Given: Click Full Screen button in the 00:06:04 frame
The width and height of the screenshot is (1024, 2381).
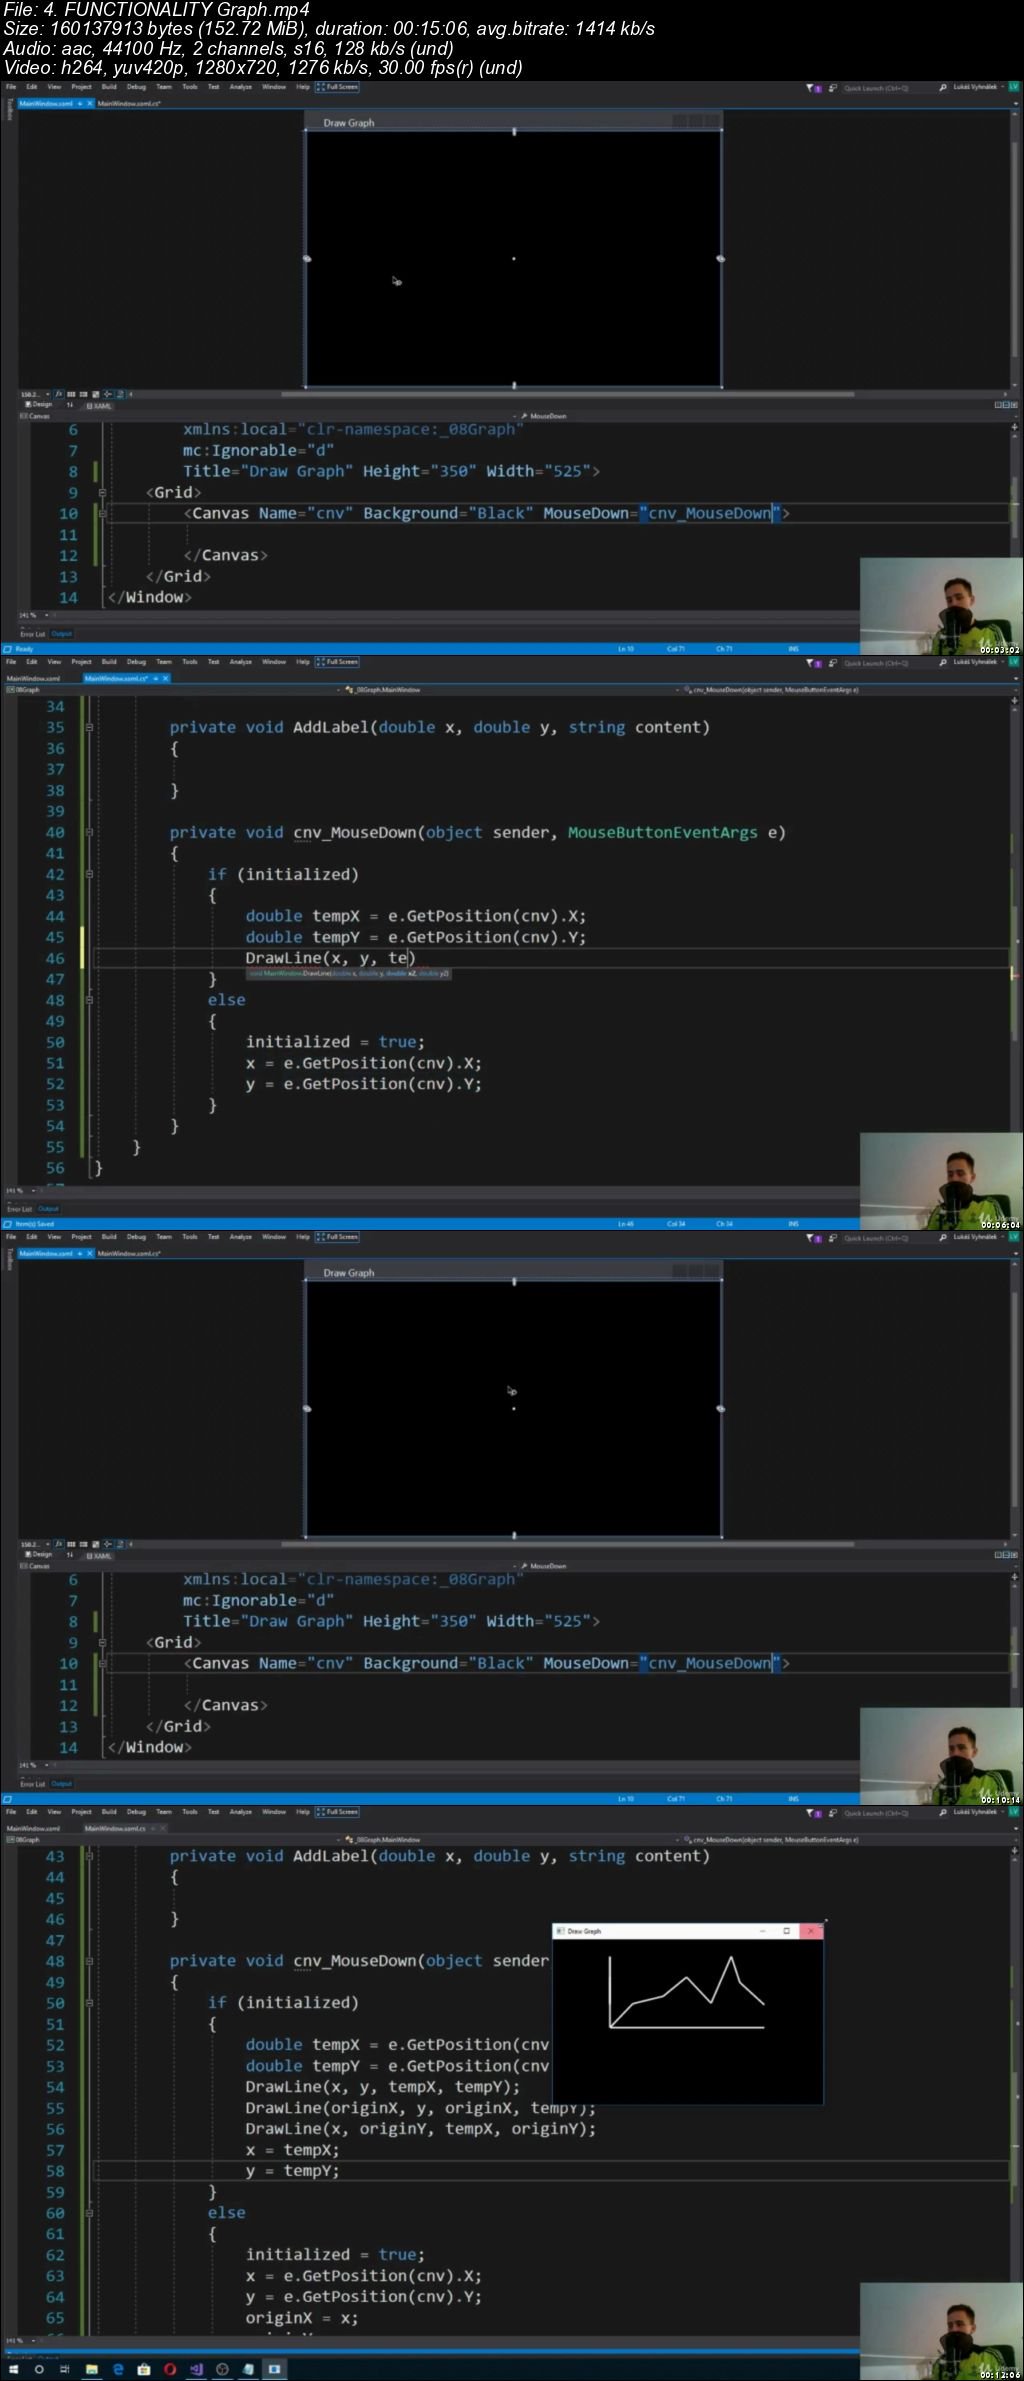Looking at the screenshot, I should coord(337,662).
